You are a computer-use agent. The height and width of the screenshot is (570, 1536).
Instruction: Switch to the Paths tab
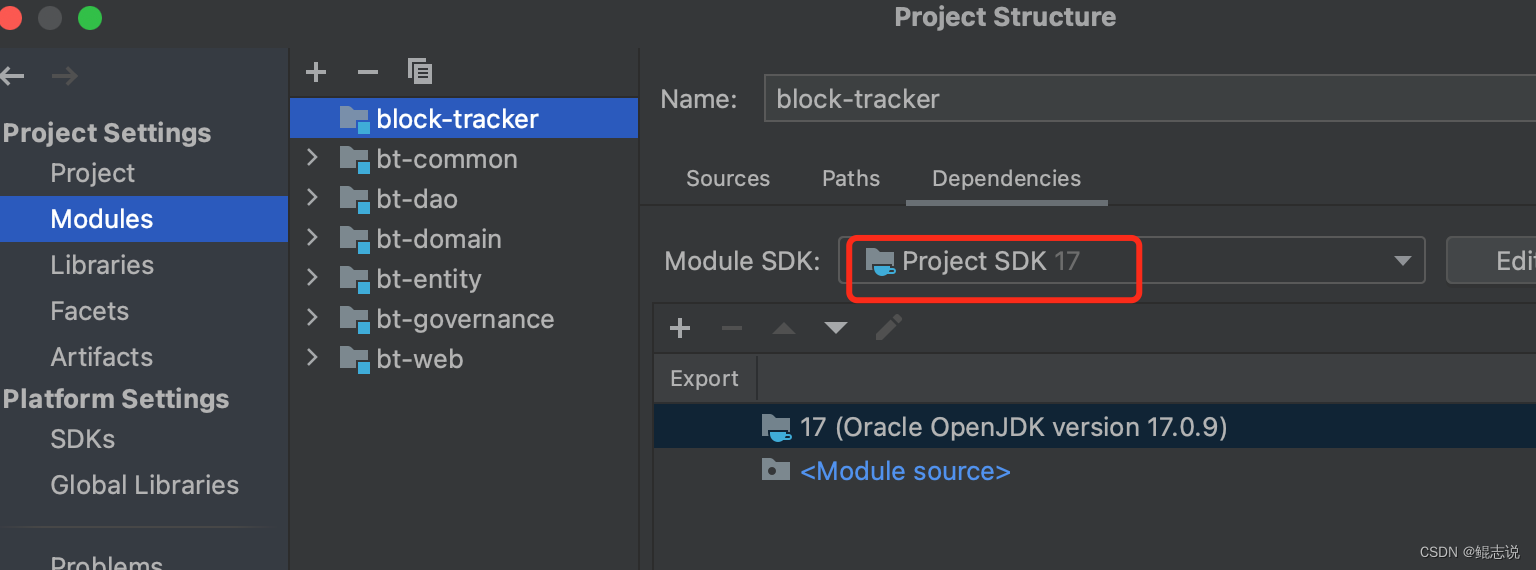[851, 179]
